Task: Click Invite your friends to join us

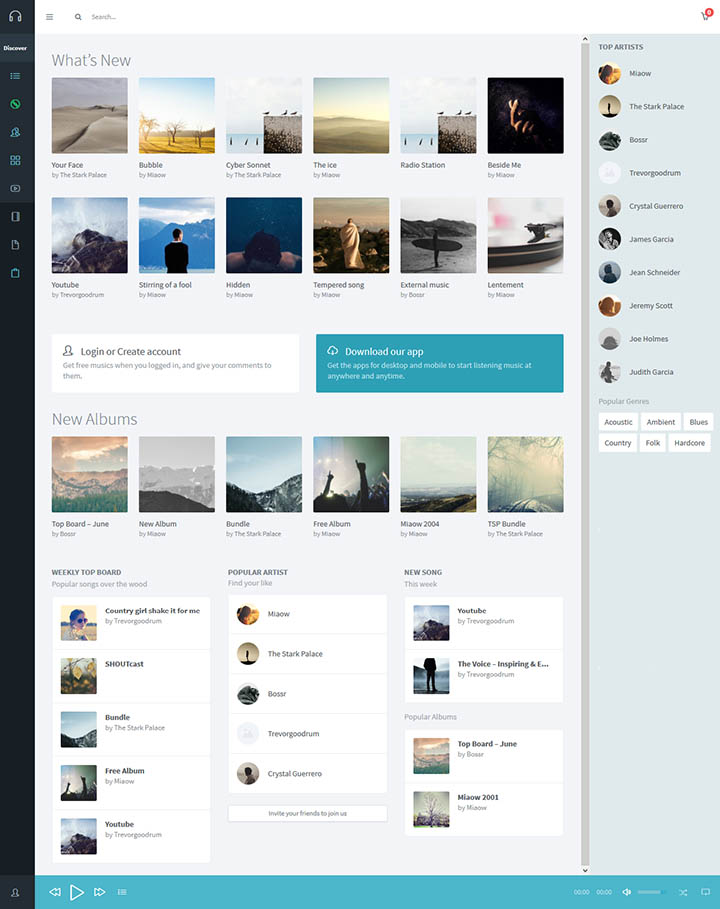Action: tap(307, 813)
